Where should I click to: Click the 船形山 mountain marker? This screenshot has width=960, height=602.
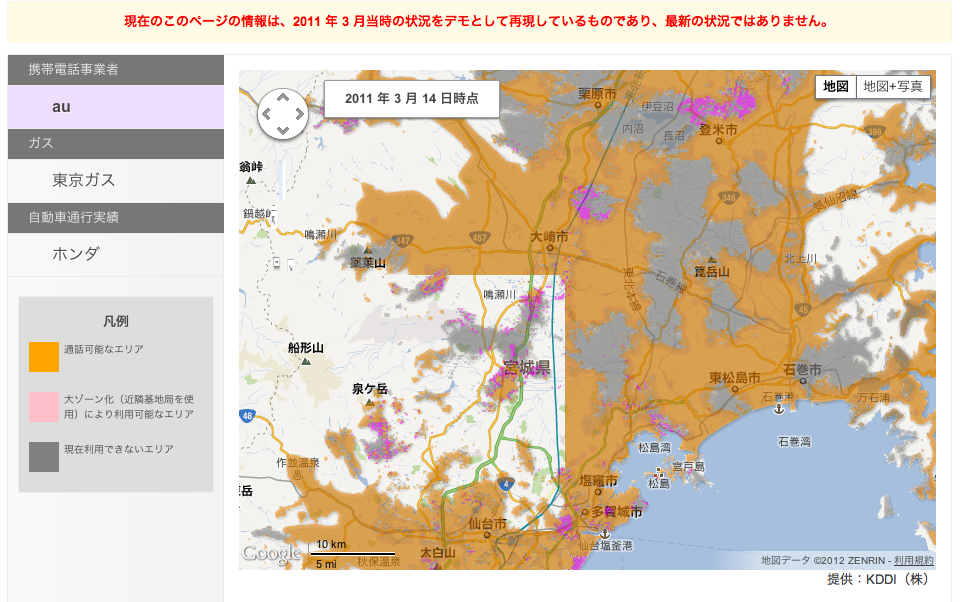pyautogui.click(x=306, y=362)
